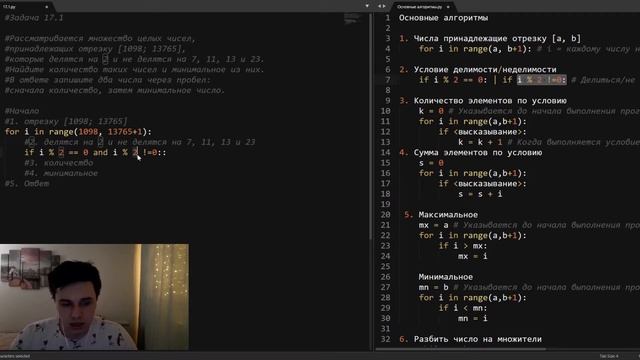The image size is (640, 360).
Task: Click comment '#Начало'
Action: (22, 111)
